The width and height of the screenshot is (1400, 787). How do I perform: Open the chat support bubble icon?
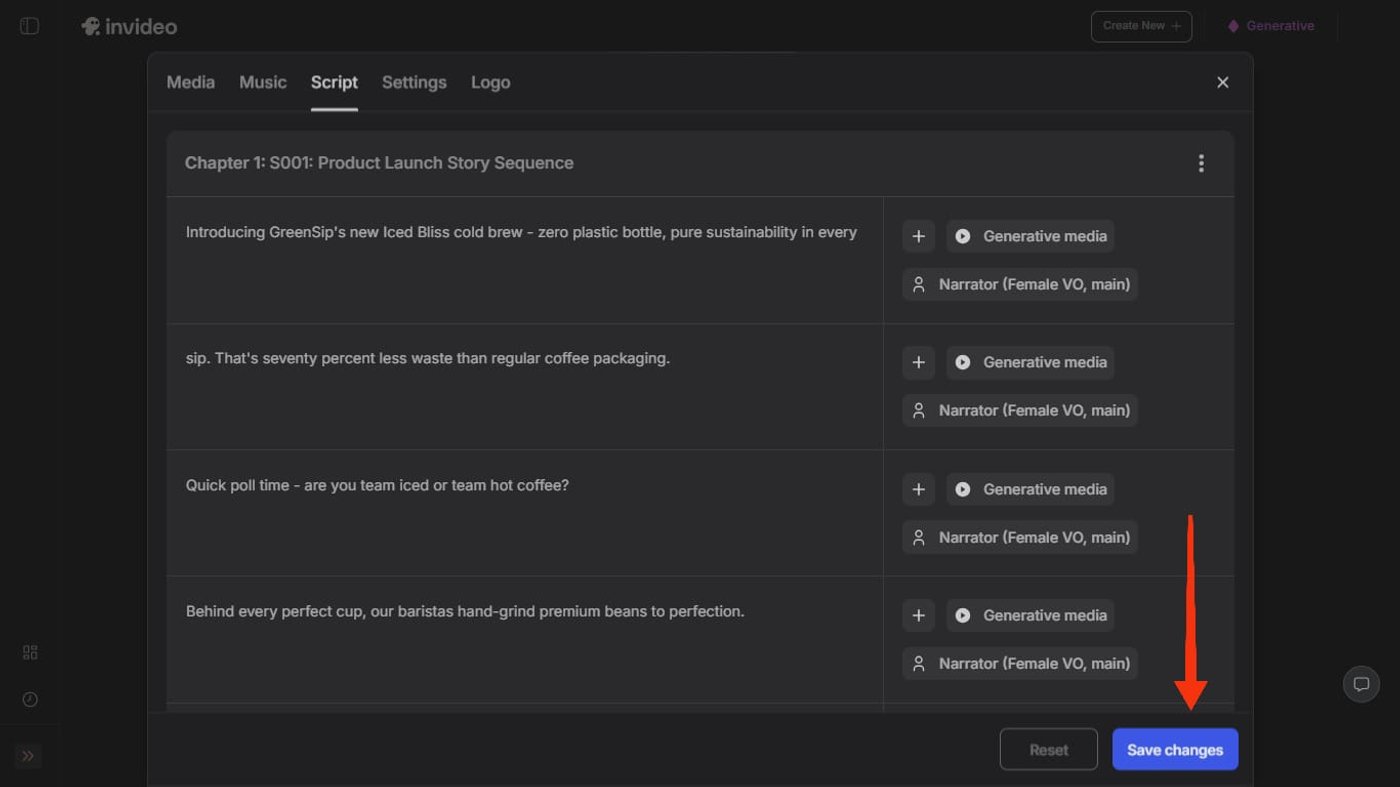pos(1361,685)
